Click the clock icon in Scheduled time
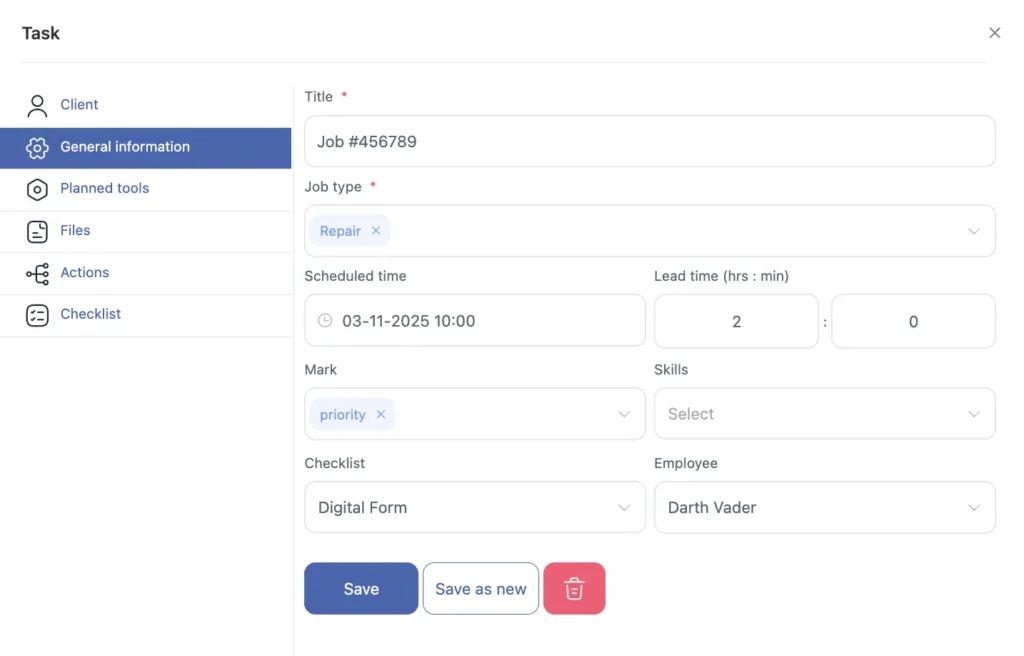 tap(323, 320)
